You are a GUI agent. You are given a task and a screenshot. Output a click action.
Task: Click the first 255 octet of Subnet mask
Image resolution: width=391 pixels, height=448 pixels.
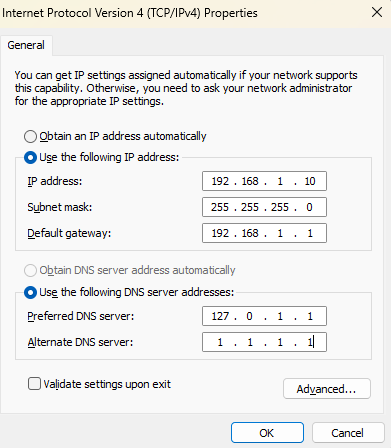(220, 207)
